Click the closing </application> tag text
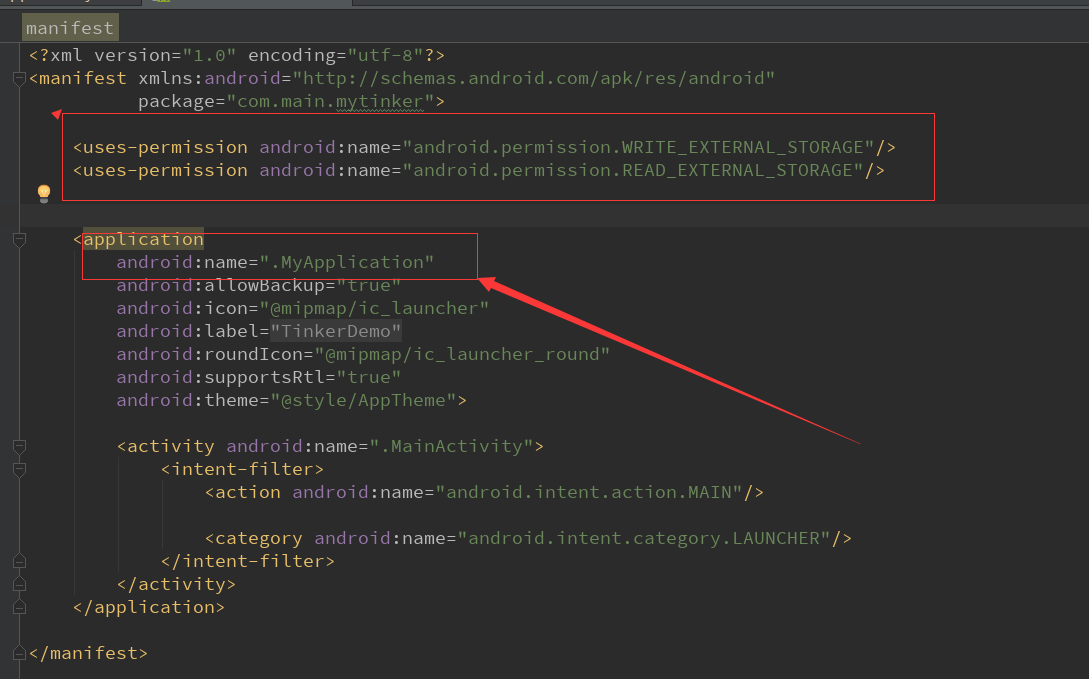 pos(149,607)
